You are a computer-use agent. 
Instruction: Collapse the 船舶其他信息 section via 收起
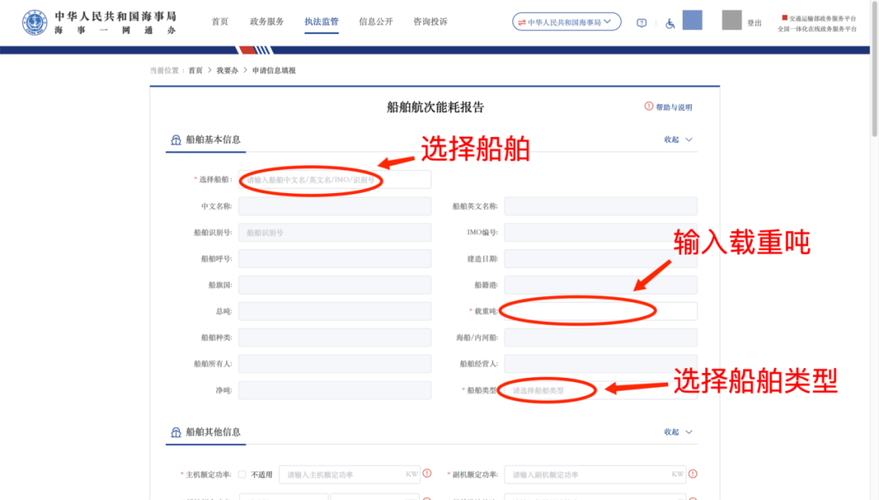click(x=678, y=432)
